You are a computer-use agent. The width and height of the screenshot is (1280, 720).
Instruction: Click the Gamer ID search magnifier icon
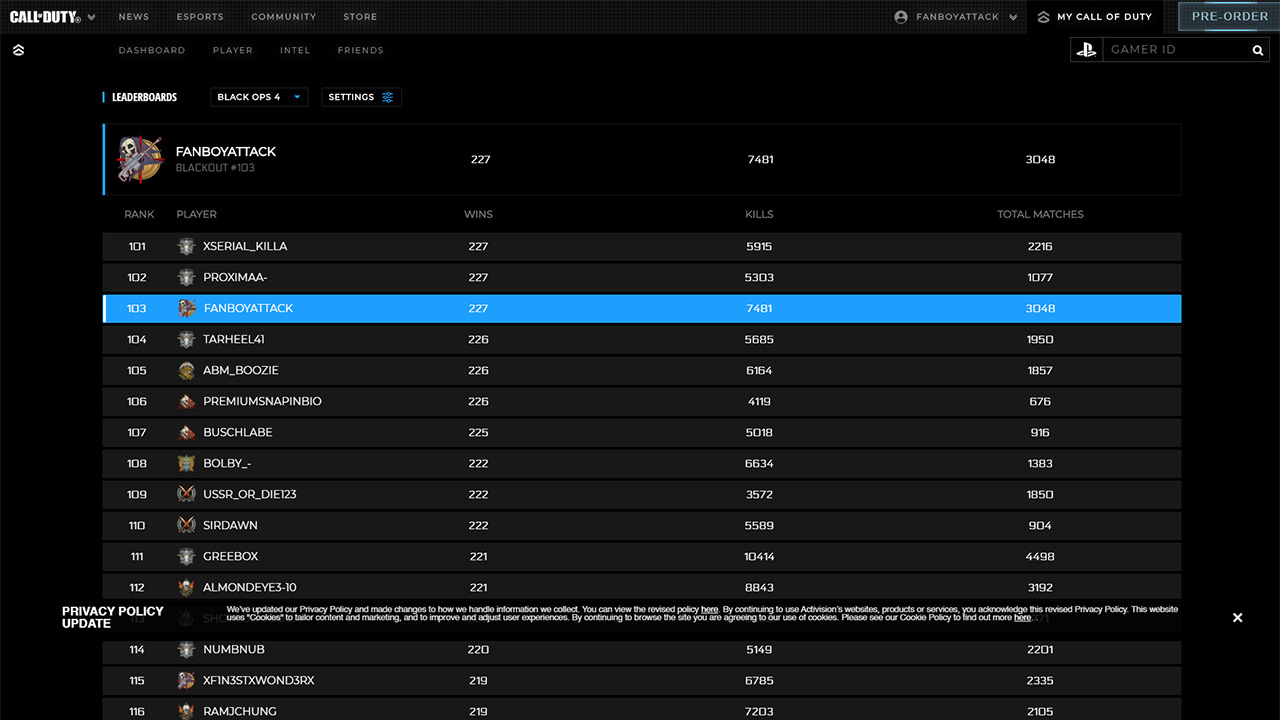[x=1258, y=50]
